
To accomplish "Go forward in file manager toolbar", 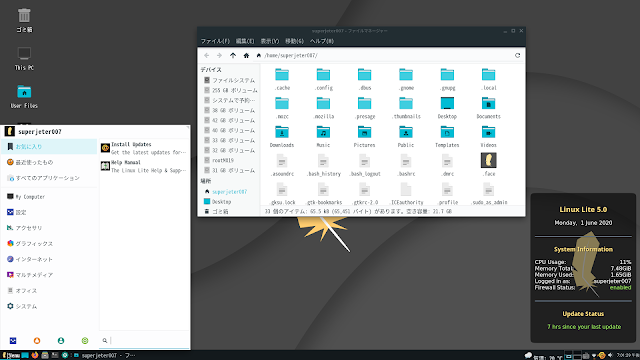I will (219, 56).
